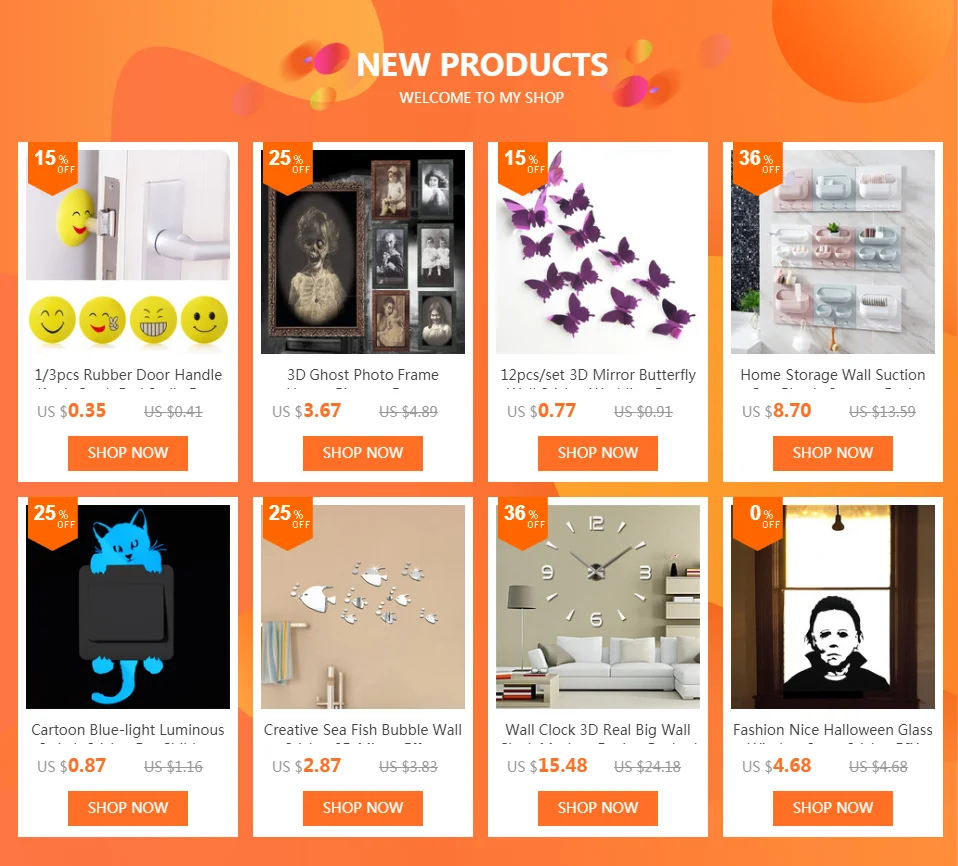Click the 15% off badge on Mirror Butterfly item

(523, 167)
